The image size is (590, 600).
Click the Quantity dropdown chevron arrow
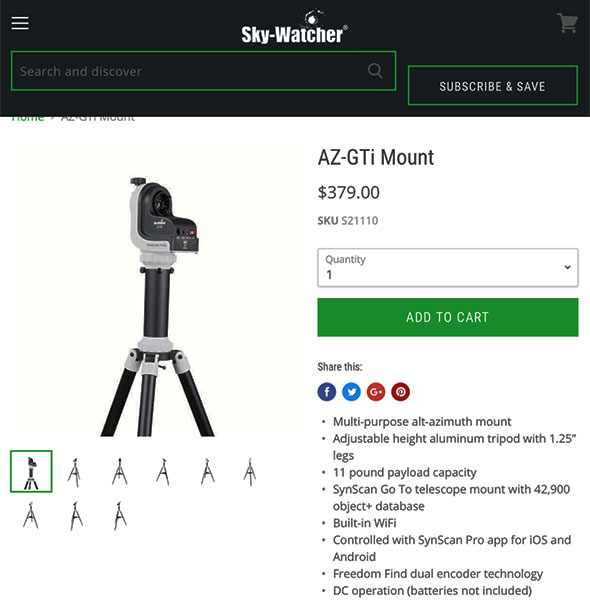click(x=567, y=267)
